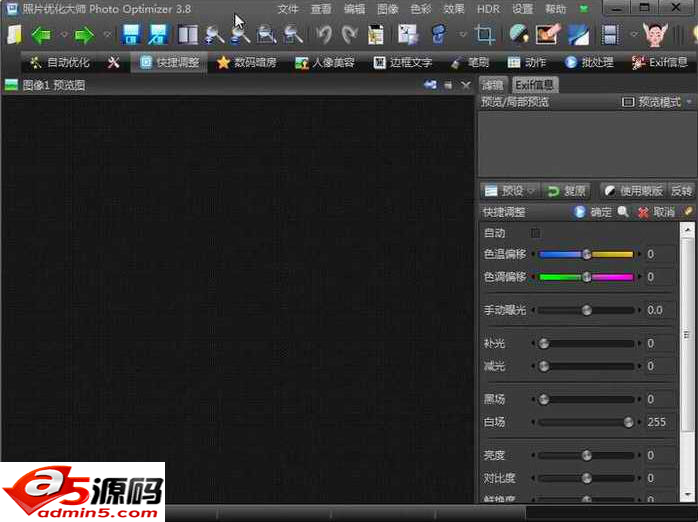Switch to the 自动优化 tab
This screenshot has width=698, height=522.
(61, 63)
